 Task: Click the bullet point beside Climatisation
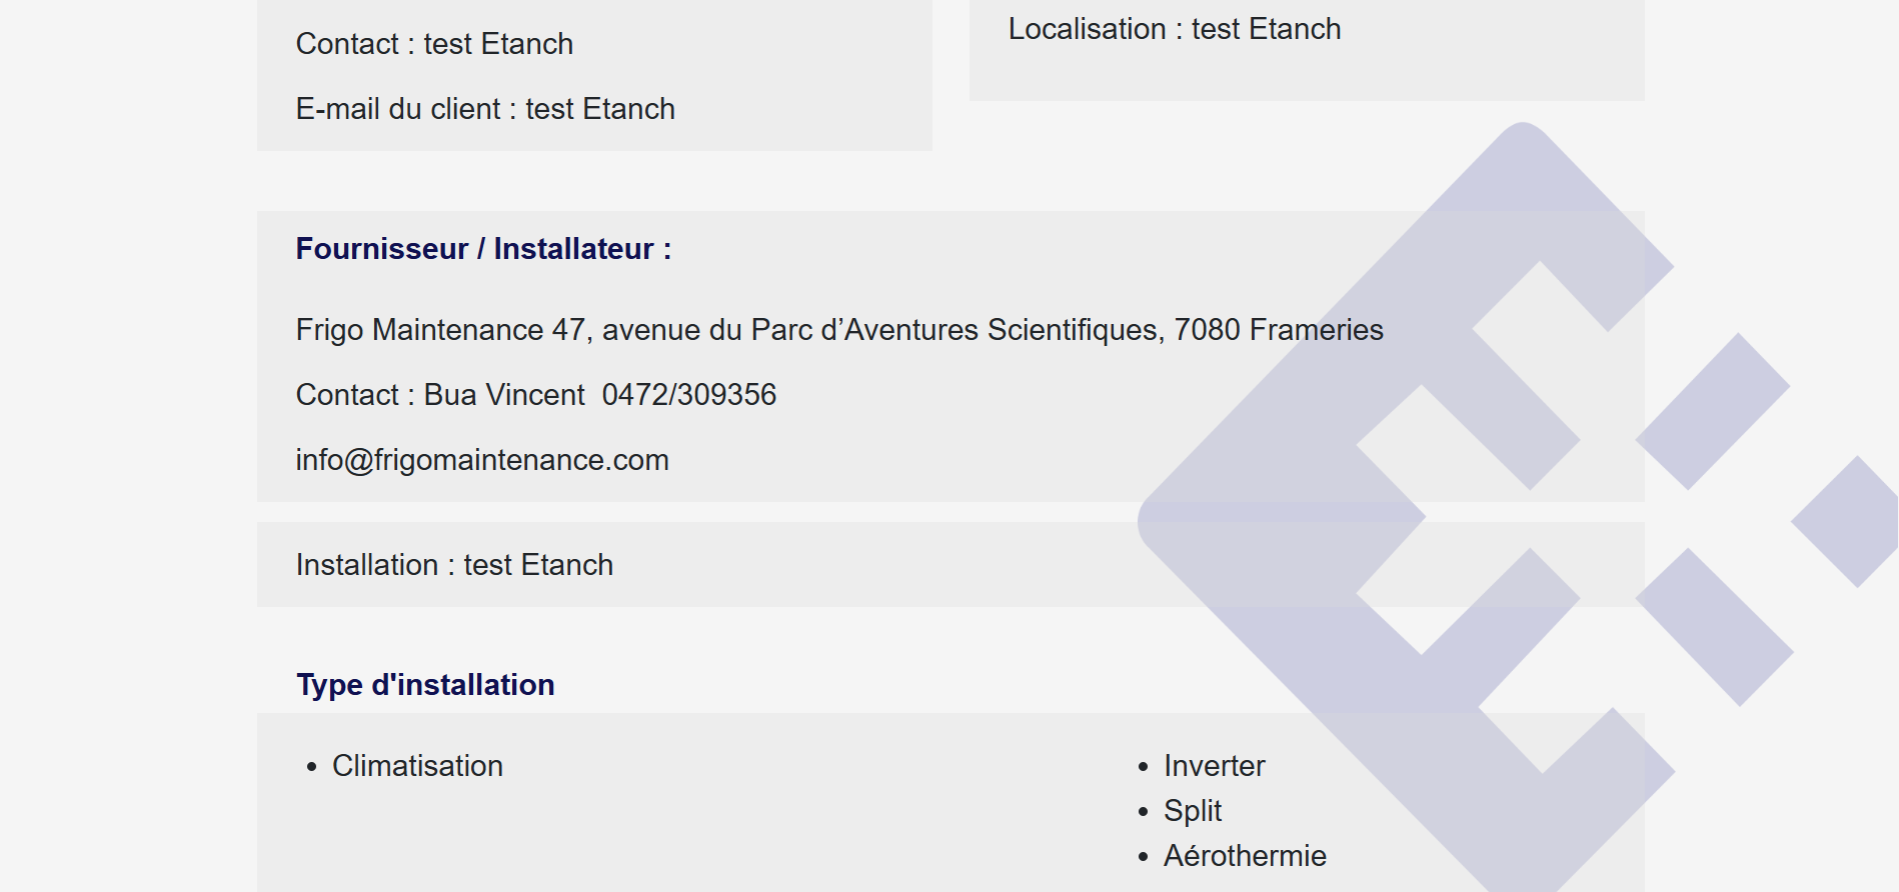(312, 767)
